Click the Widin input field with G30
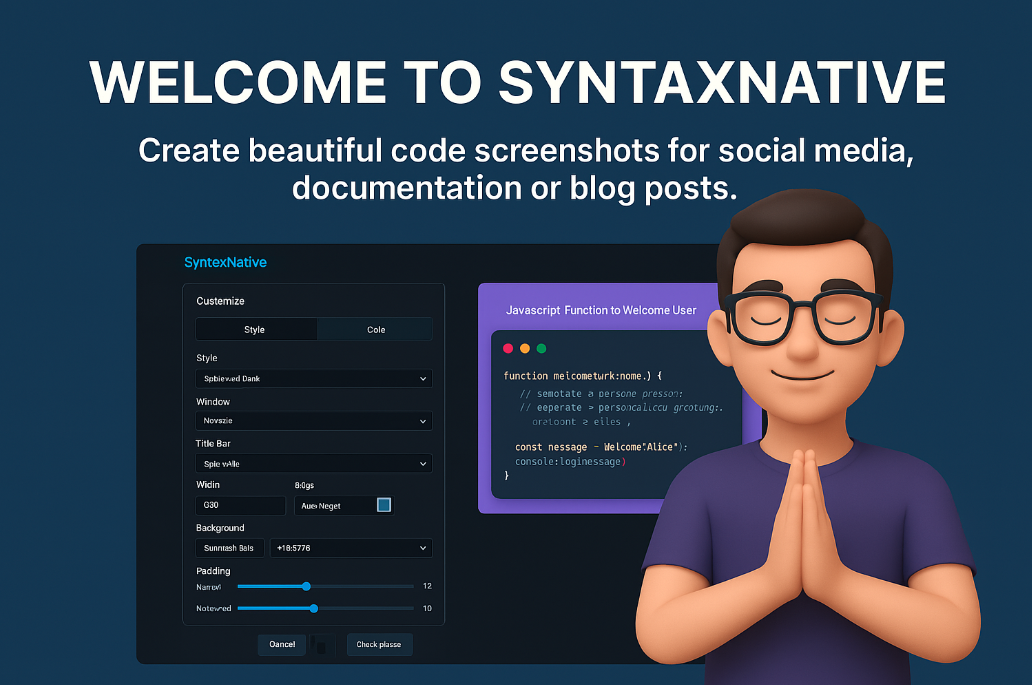1032x685 pixels. click(241, 505)
